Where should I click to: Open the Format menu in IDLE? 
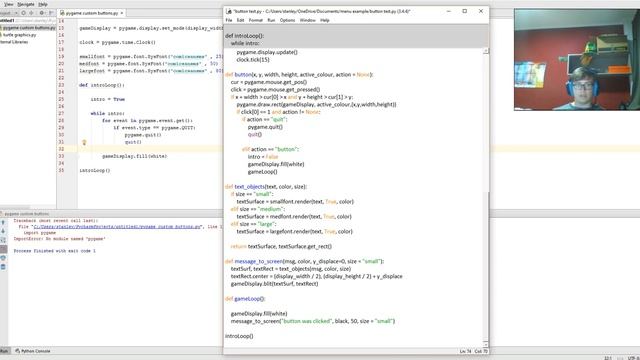[256, 20]
